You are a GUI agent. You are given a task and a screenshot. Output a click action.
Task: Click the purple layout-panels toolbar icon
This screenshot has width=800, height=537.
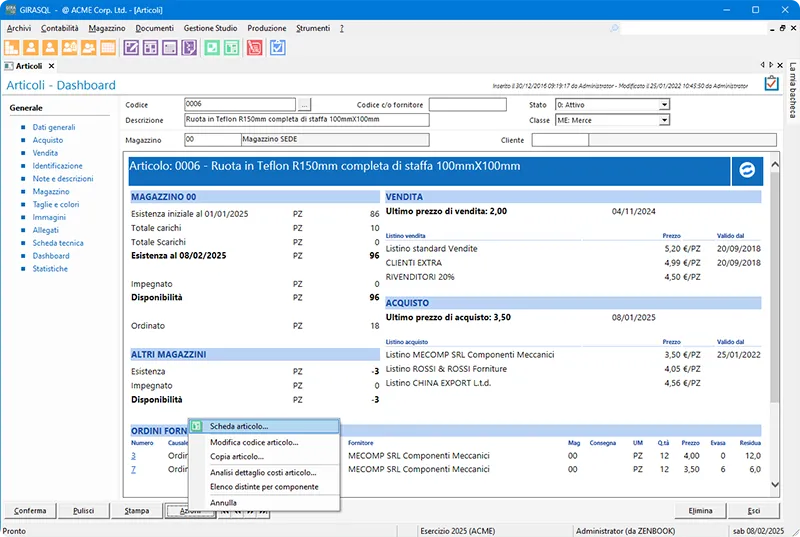point(151,48)
